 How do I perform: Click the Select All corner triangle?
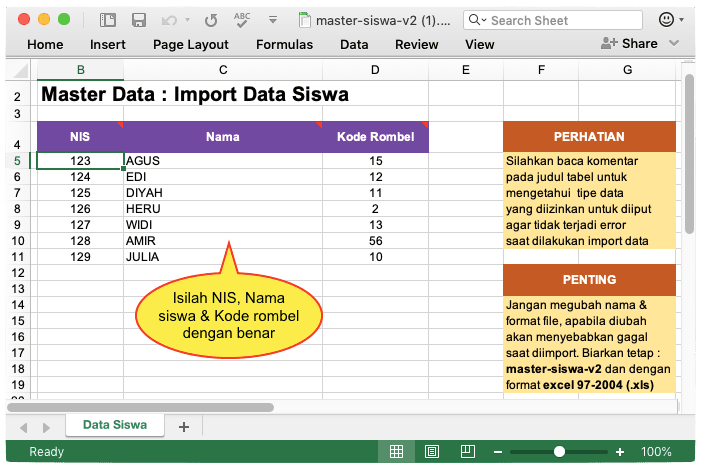point(21,70)
